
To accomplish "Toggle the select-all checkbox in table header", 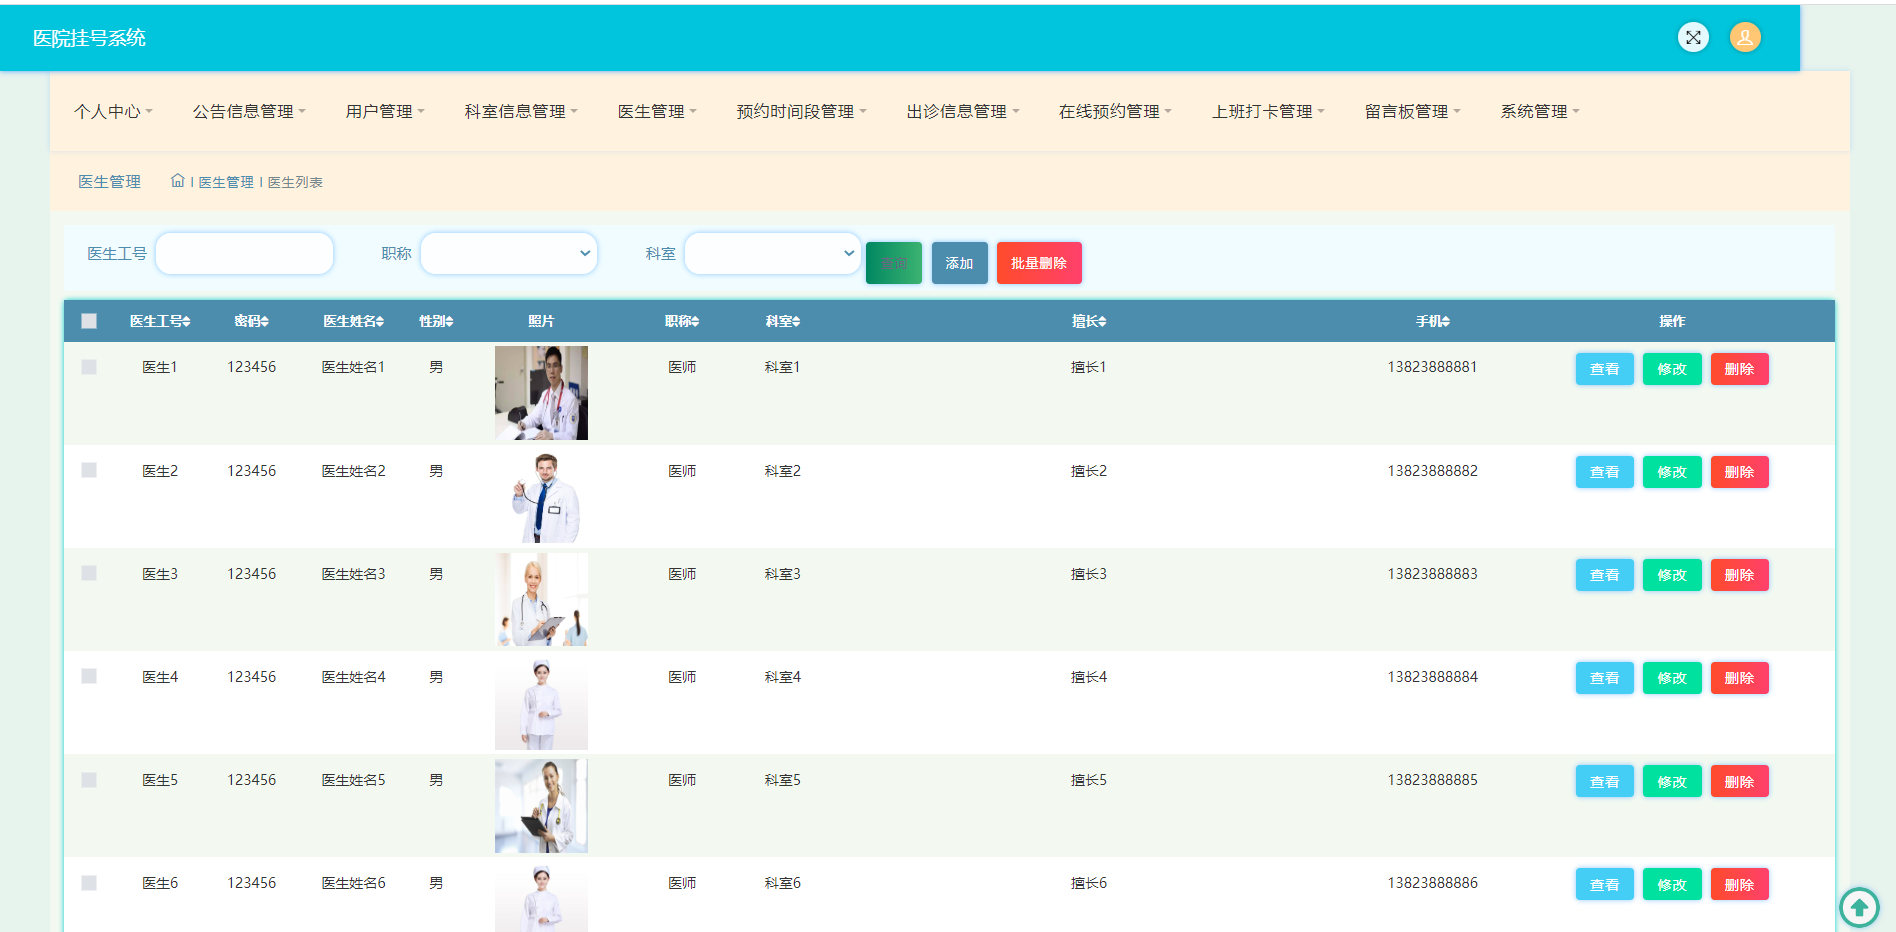I will click(x=89, y=321).
